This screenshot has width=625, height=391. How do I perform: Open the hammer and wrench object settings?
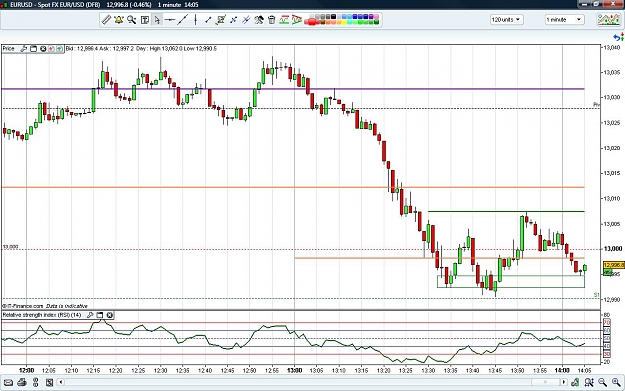tap(259, 20)
